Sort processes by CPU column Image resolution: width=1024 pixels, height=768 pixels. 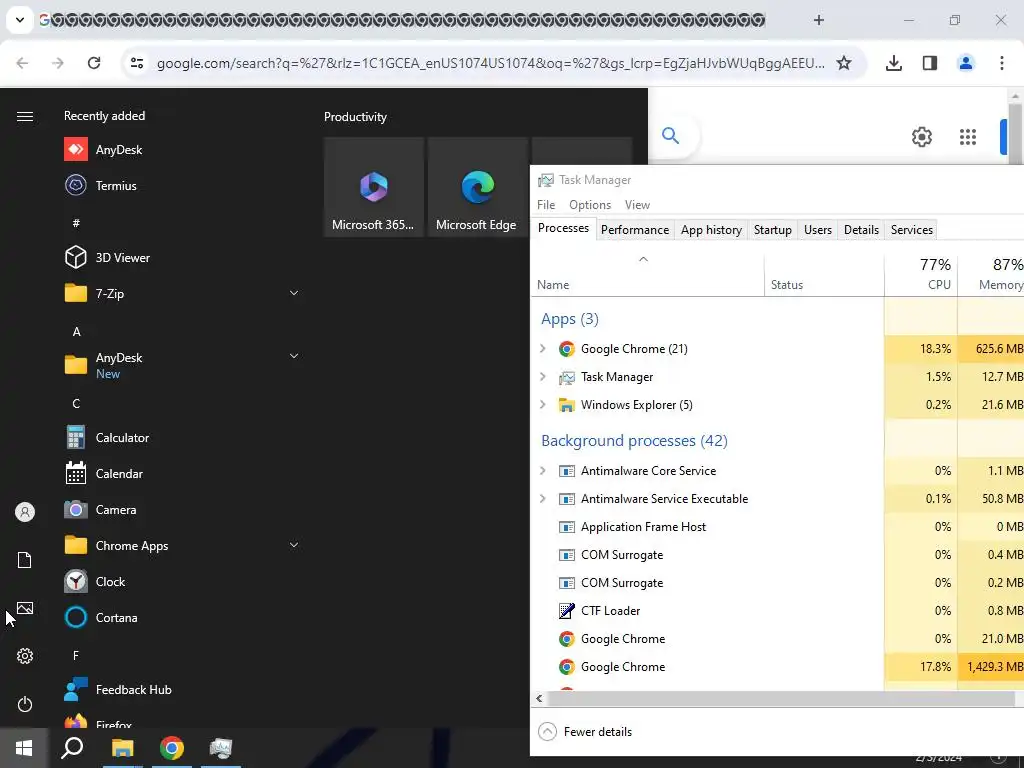click(x=921, y=274)
